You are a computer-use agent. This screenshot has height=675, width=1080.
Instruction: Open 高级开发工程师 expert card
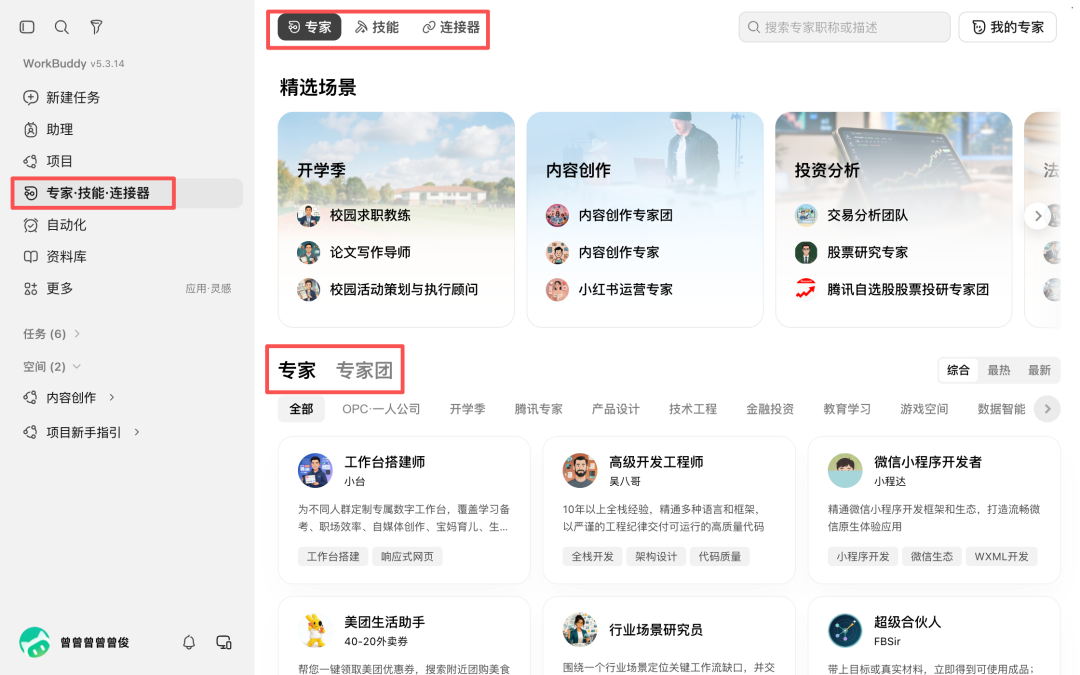click(669, 510)
